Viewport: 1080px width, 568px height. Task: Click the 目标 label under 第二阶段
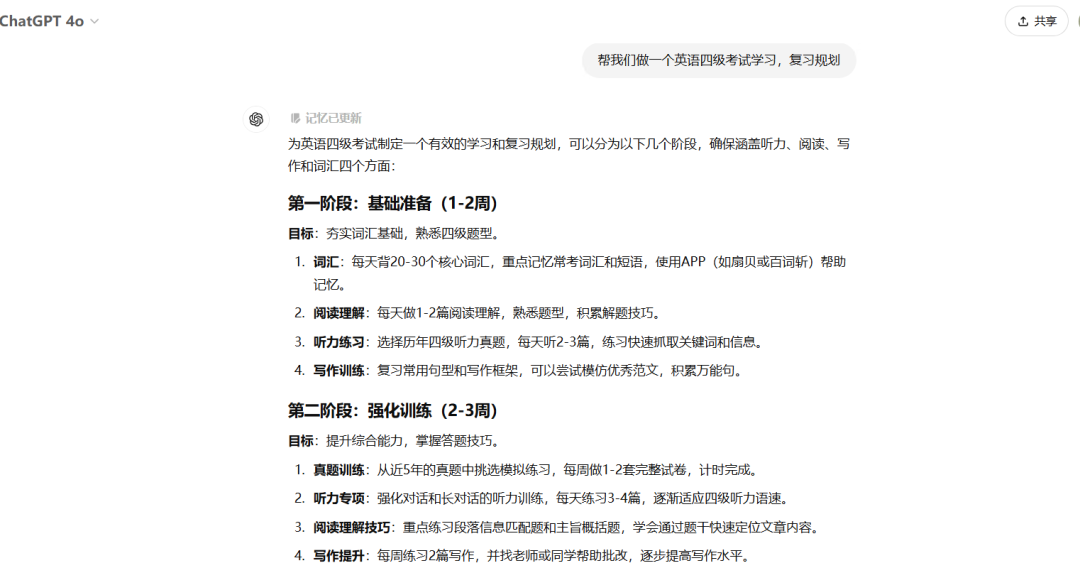[x=301, y=441]
